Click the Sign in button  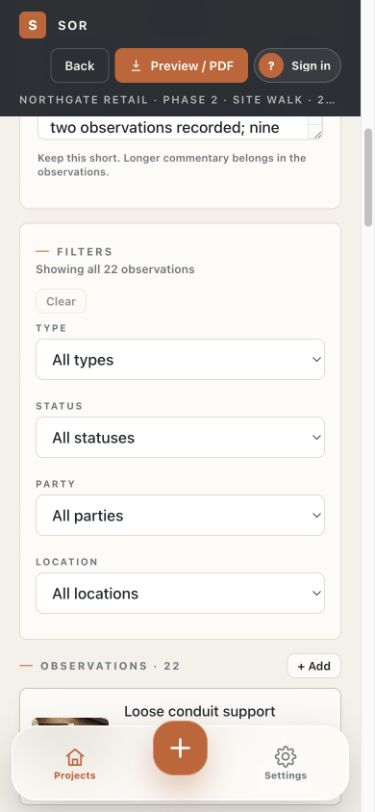[297, 66]
